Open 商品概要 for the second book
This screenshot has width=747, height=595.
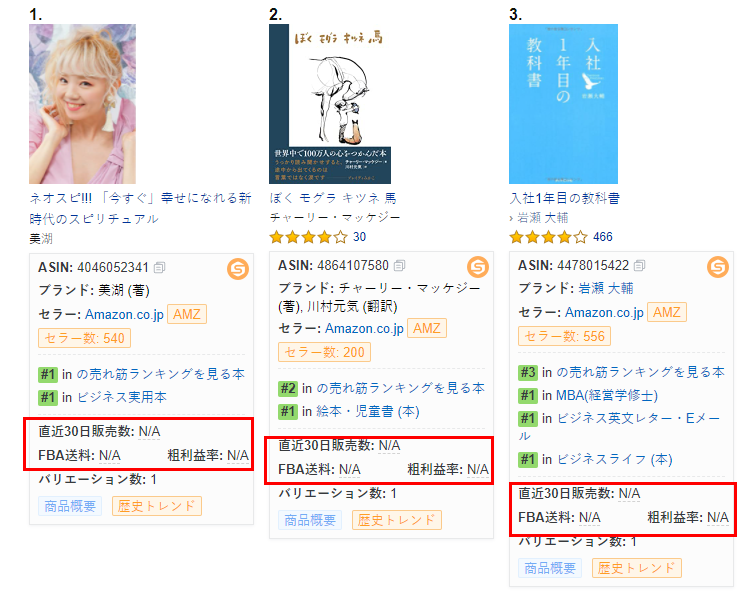click(310, 520)
